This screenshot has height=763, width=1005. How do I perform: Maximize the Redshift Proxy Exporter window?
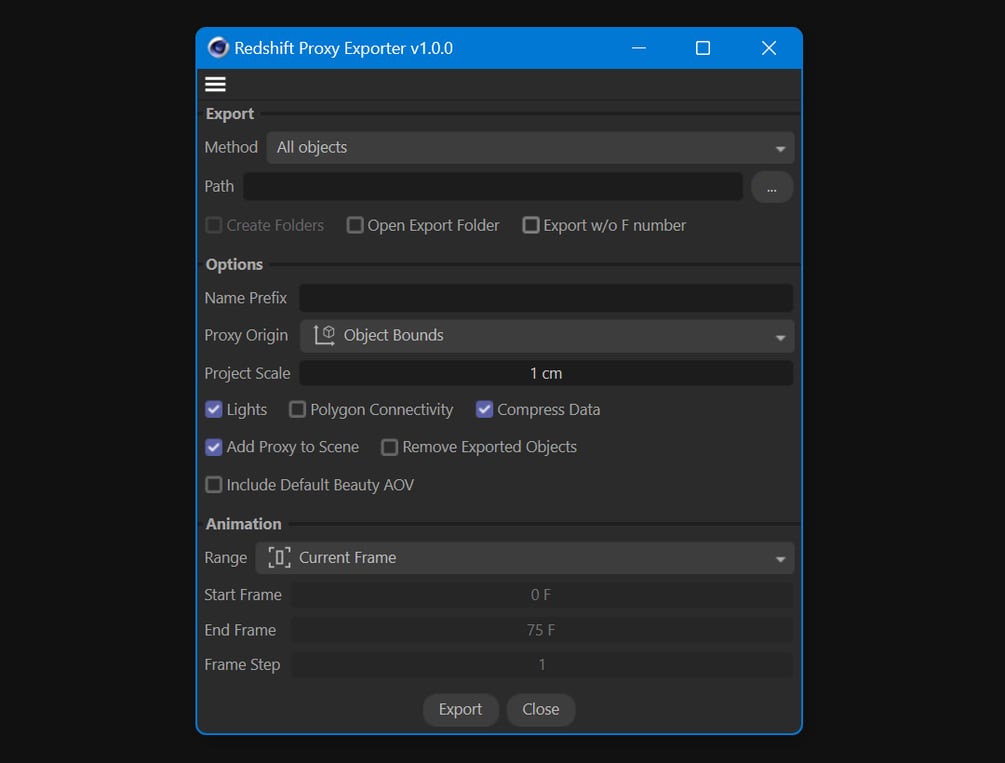tap(702, 48)
